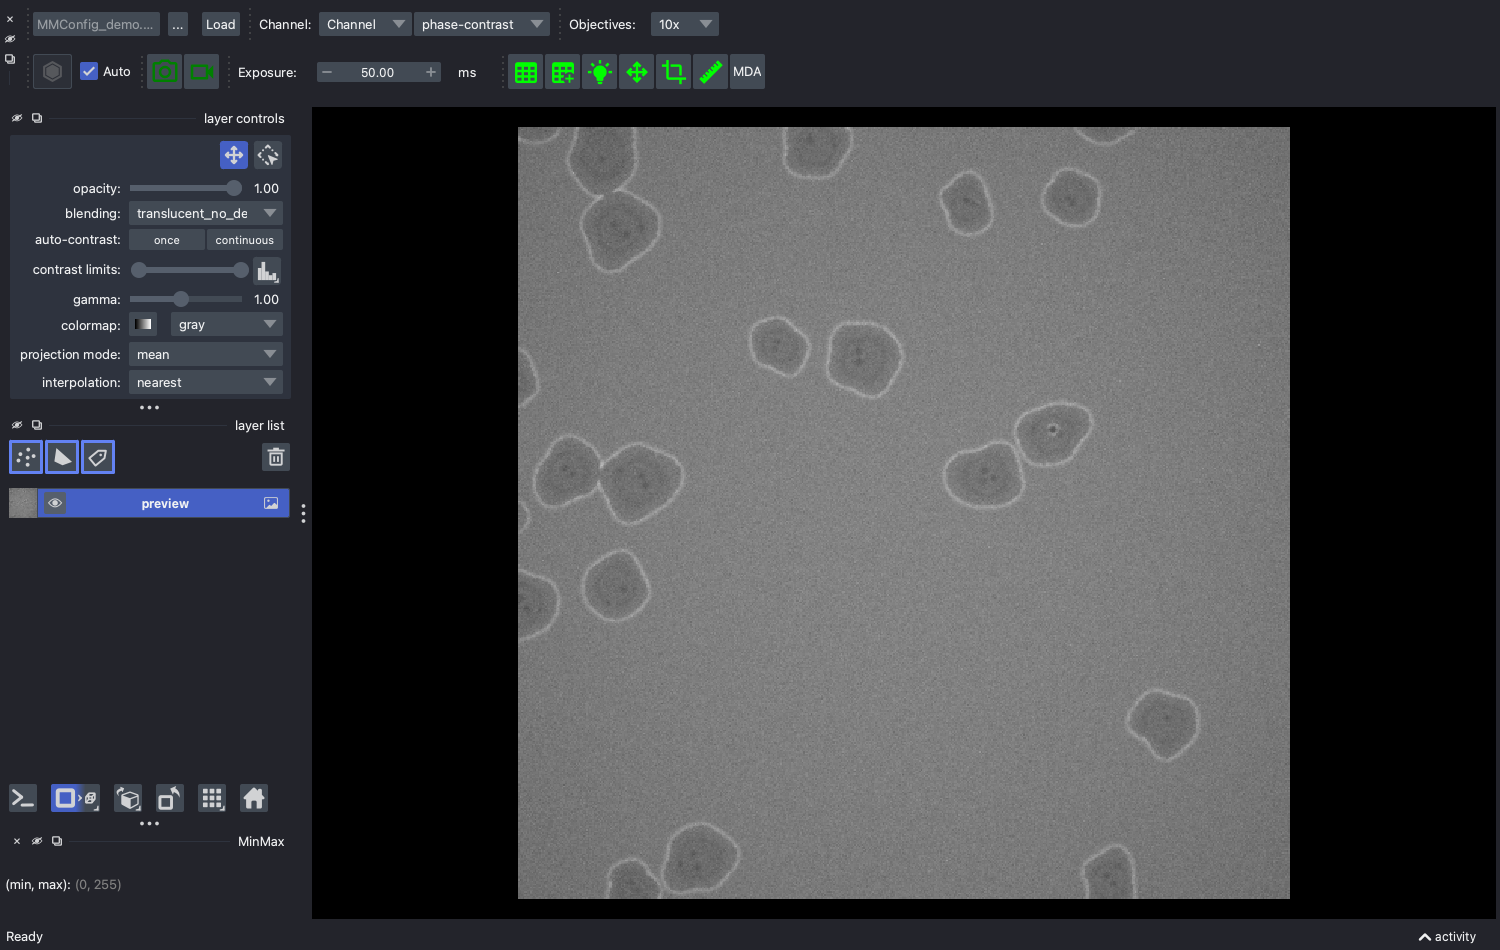Open the crop ROI tool icon

(x=674, y=72)
